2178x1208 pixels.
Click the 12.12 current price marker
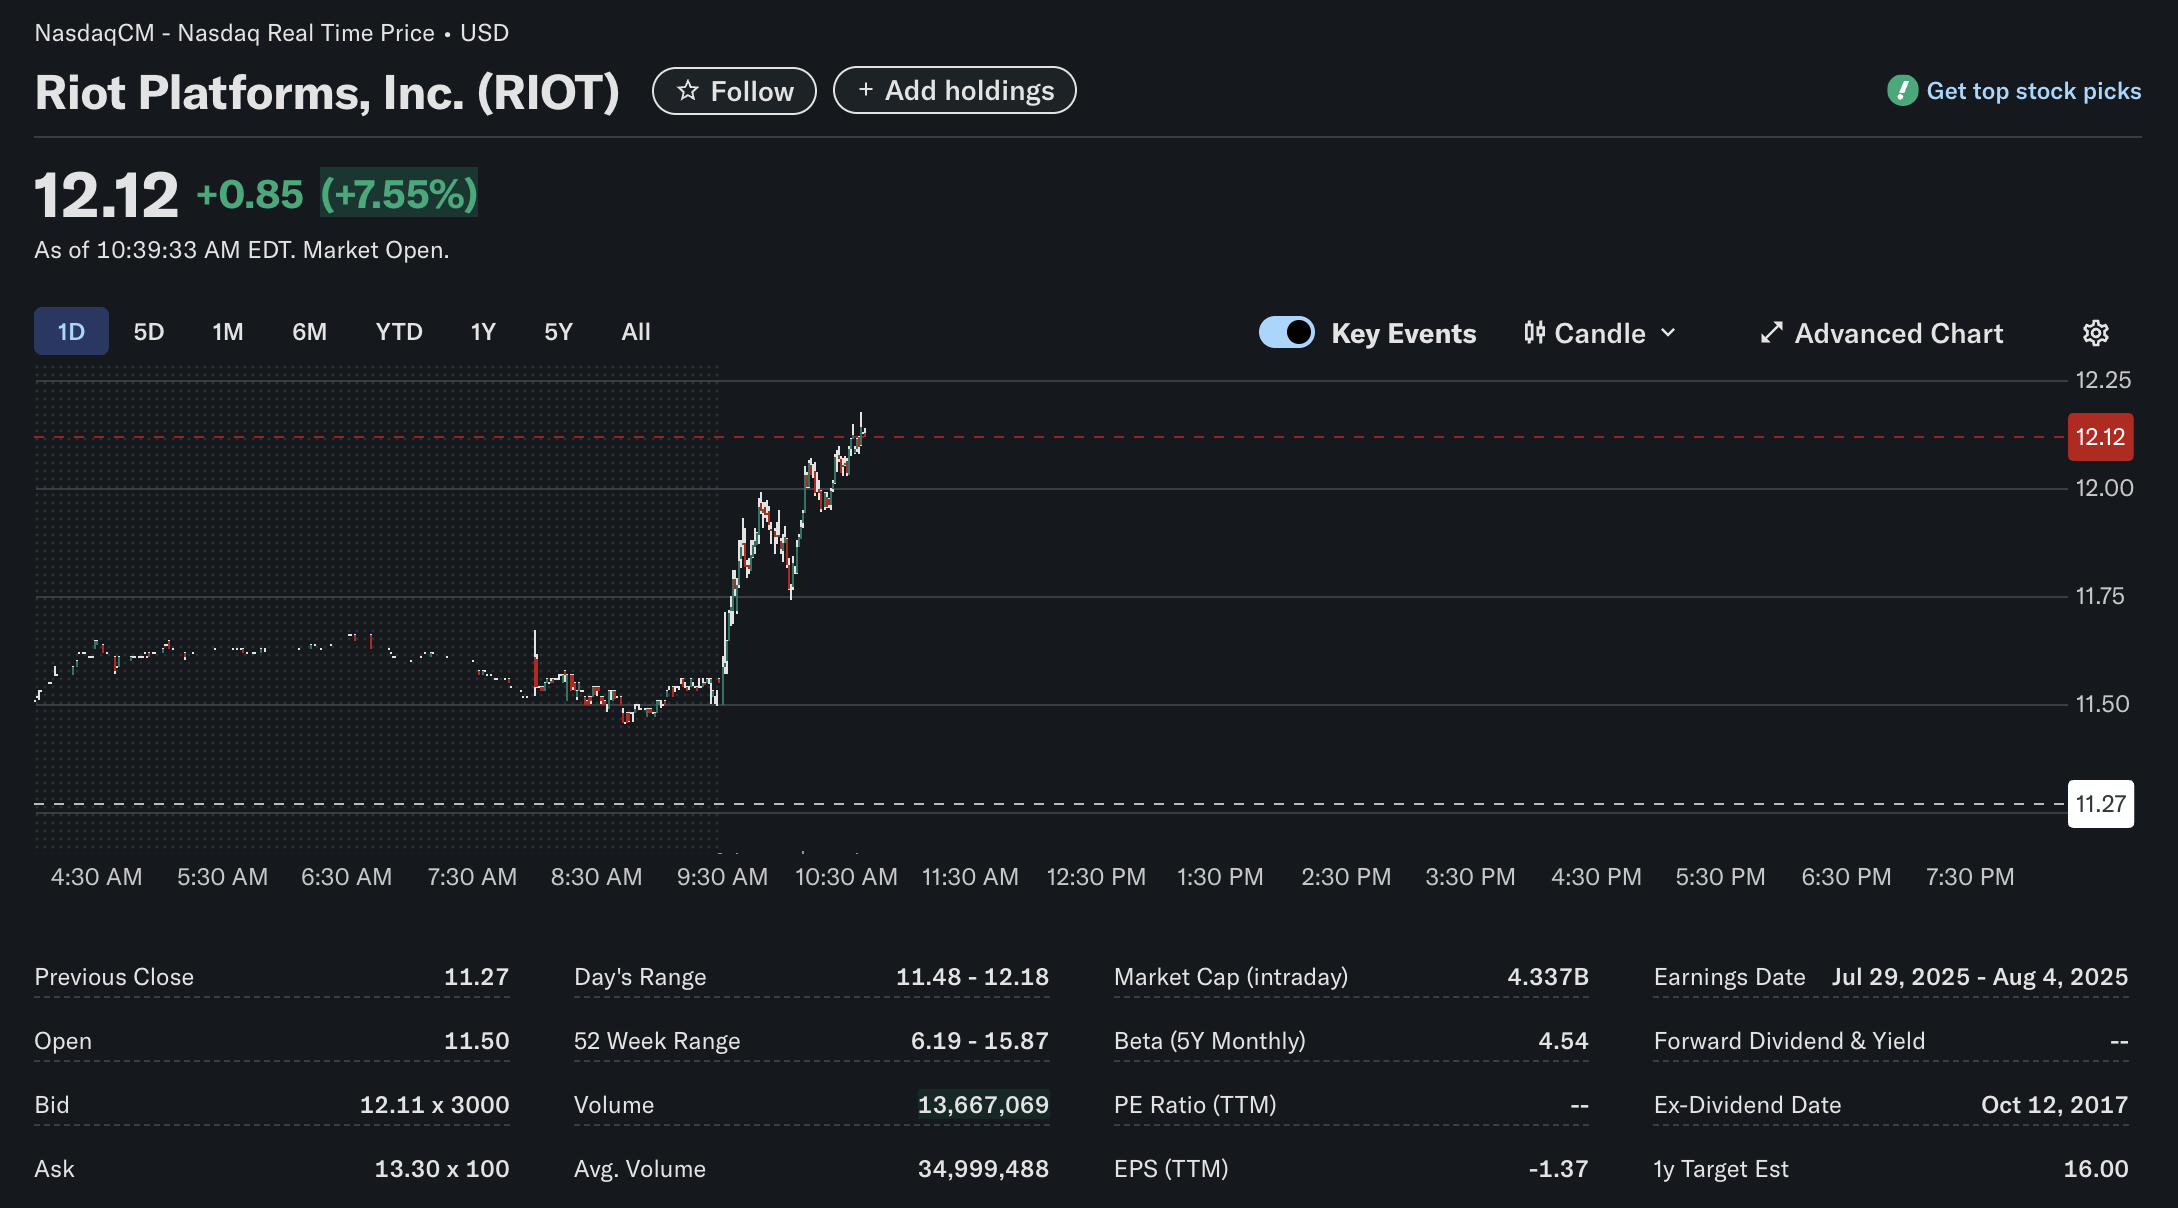2100,437
